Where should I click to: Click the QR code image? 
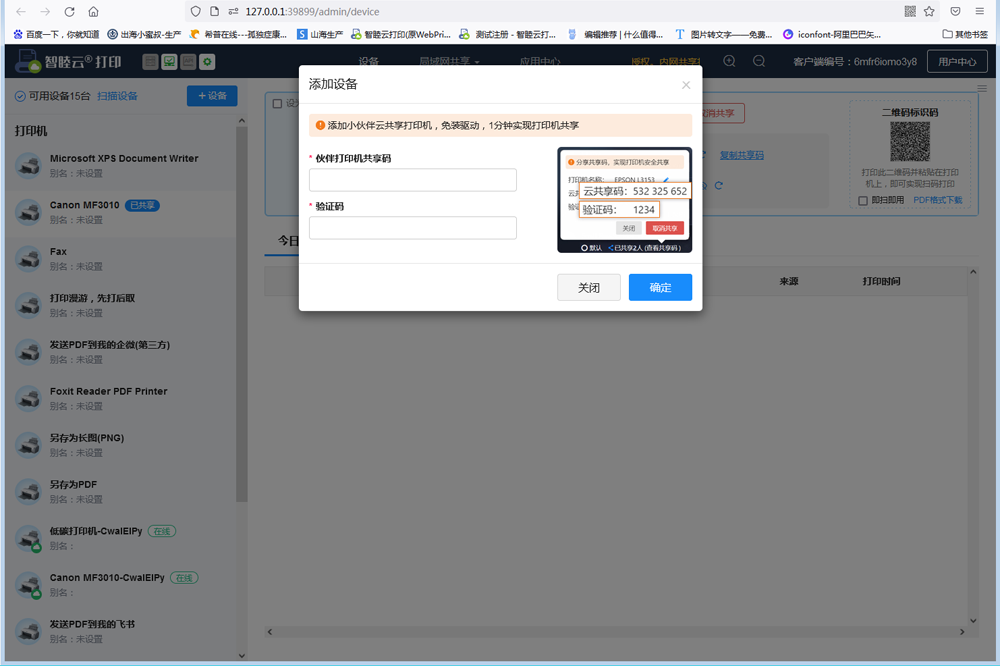910,143
